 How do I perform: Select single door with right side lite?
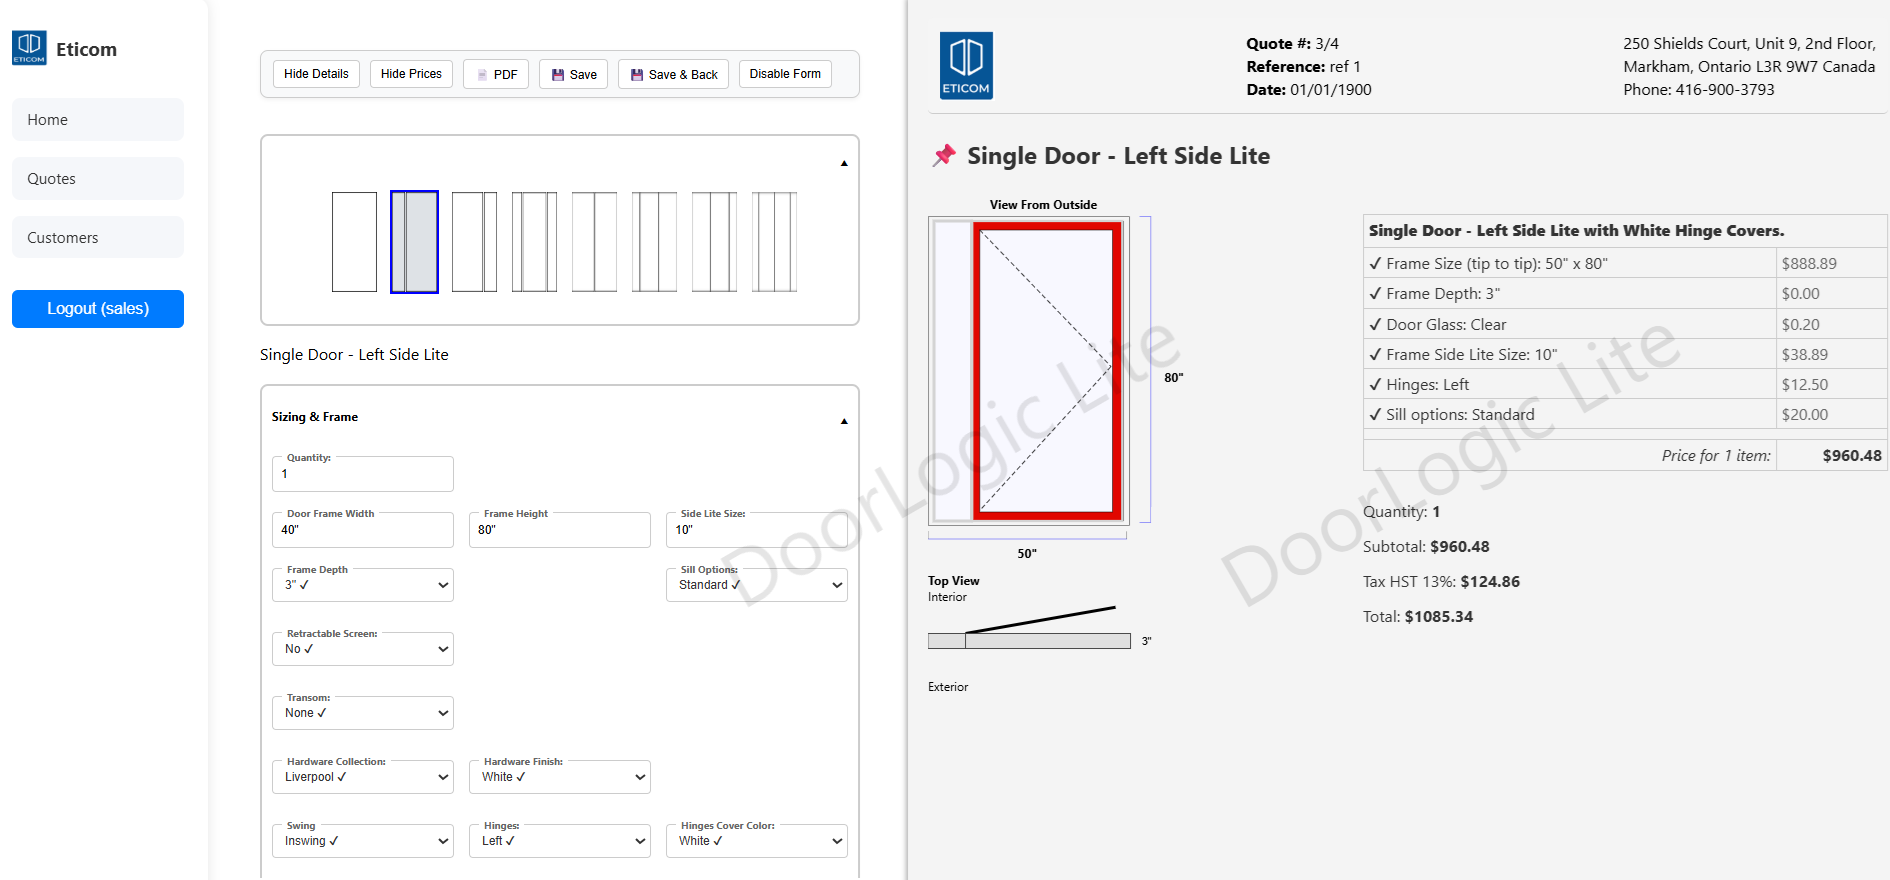click(x=474, y=242)
